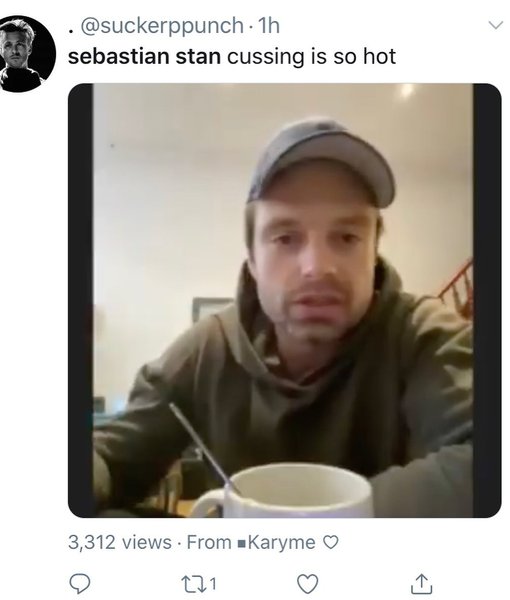The height and width of the screenshot is (600, 510).
Task: Click the video's black left border bar
Action: point(81,300)
